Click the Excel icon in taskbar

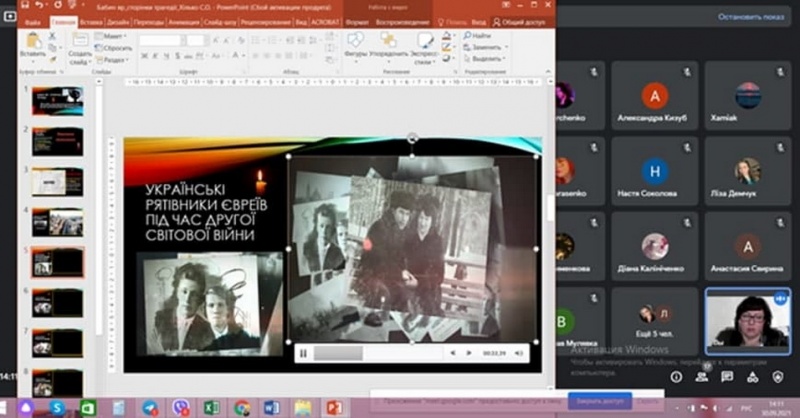point(211,407)
